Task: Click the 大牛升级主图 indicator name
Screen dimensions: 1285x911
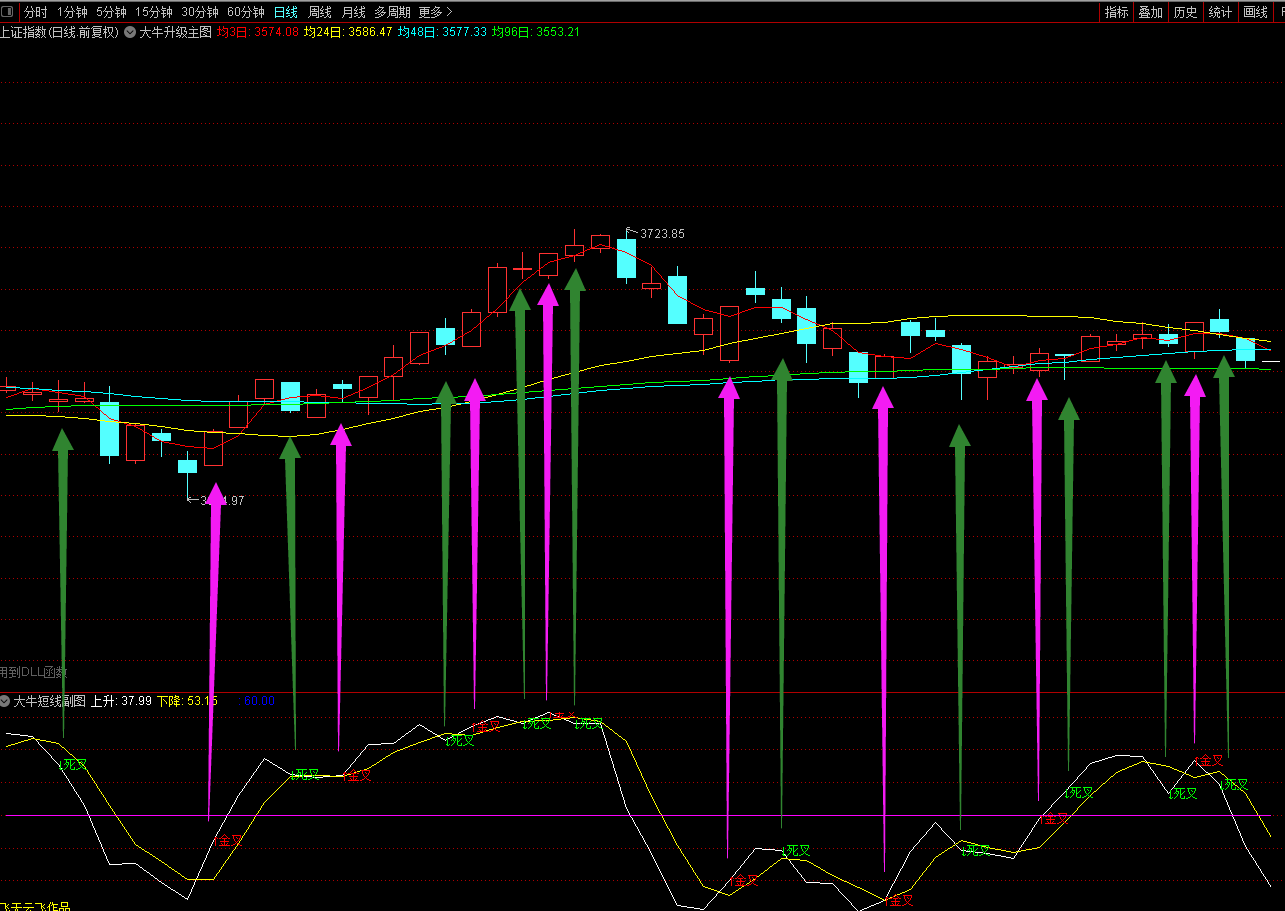Action: (x=175, y=32)
